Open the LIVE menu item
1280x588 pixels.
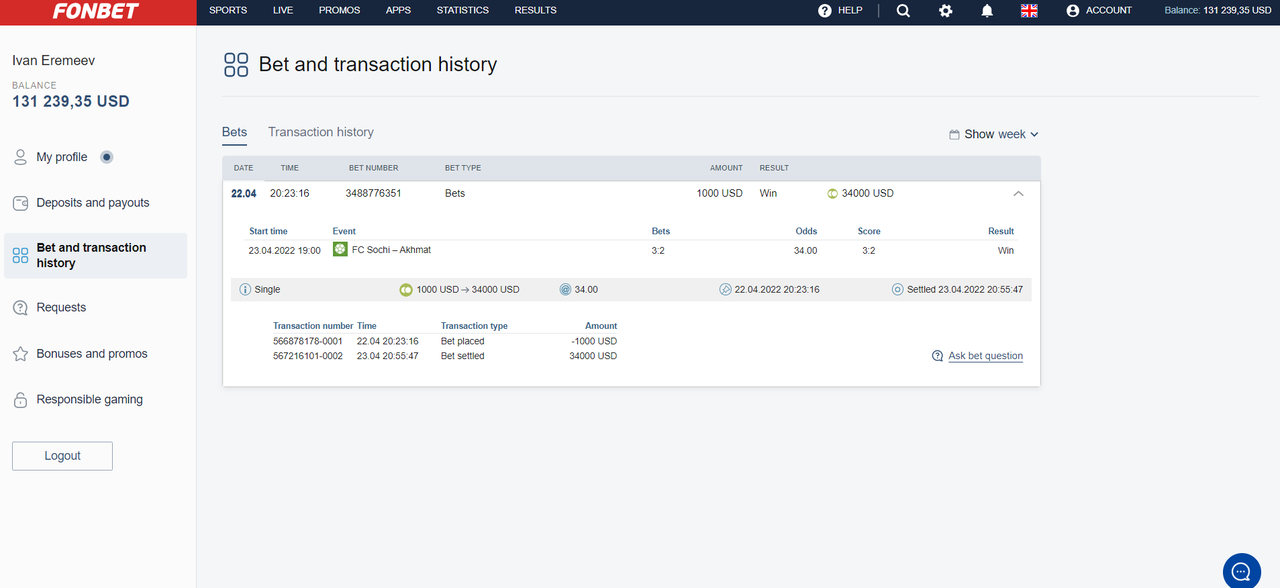[x=282, y=11]
